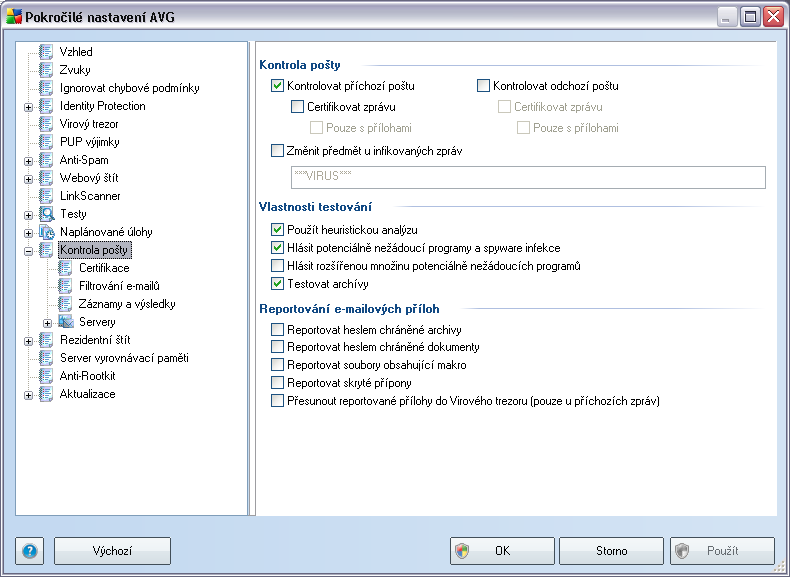Screen dimensions: 790x577
Task: Open Filtrování e-mailů settings
Action: (119, 286)
